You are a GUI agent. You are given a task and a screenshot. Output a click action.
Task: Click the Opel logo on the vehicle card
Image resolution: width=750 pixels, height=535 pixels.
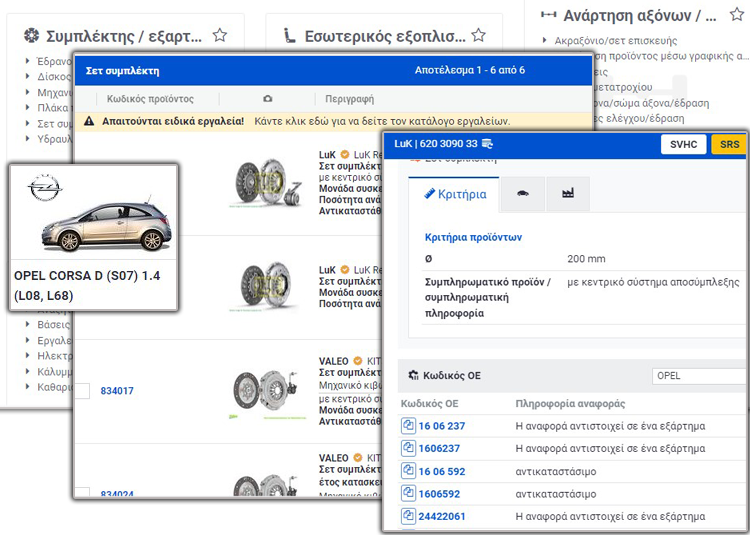[x=44, y=187]
